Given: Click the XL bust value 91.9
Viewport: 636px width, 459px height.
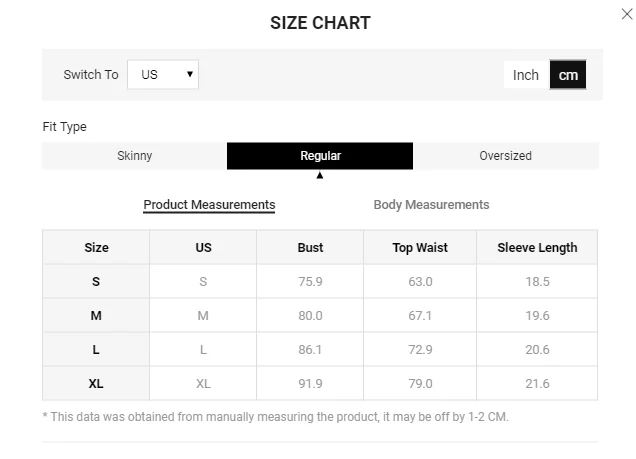Looking at the screenshot, I should 310,384.
